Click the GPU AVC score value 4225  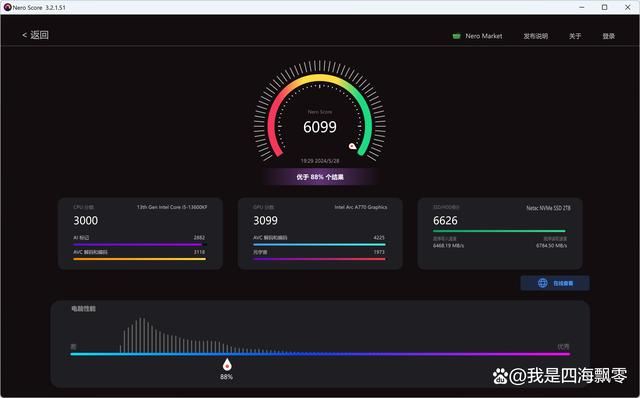379,237
